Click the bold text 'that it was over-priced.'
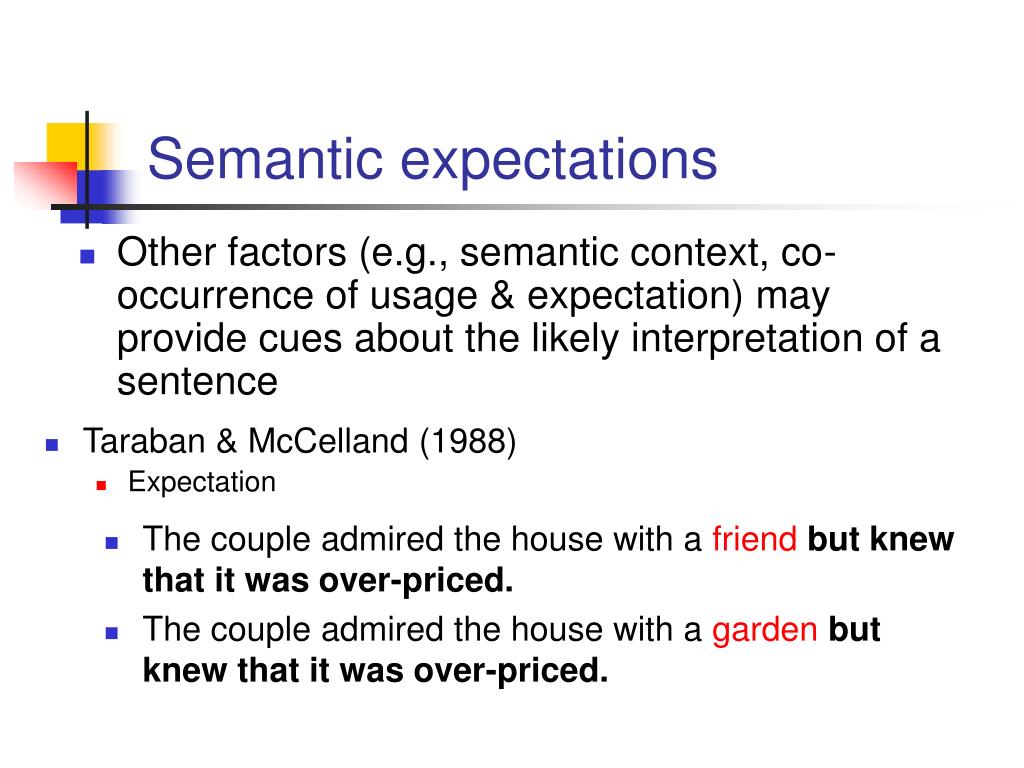The height and width of the screenshot is (768, 1024). (328, 580)
